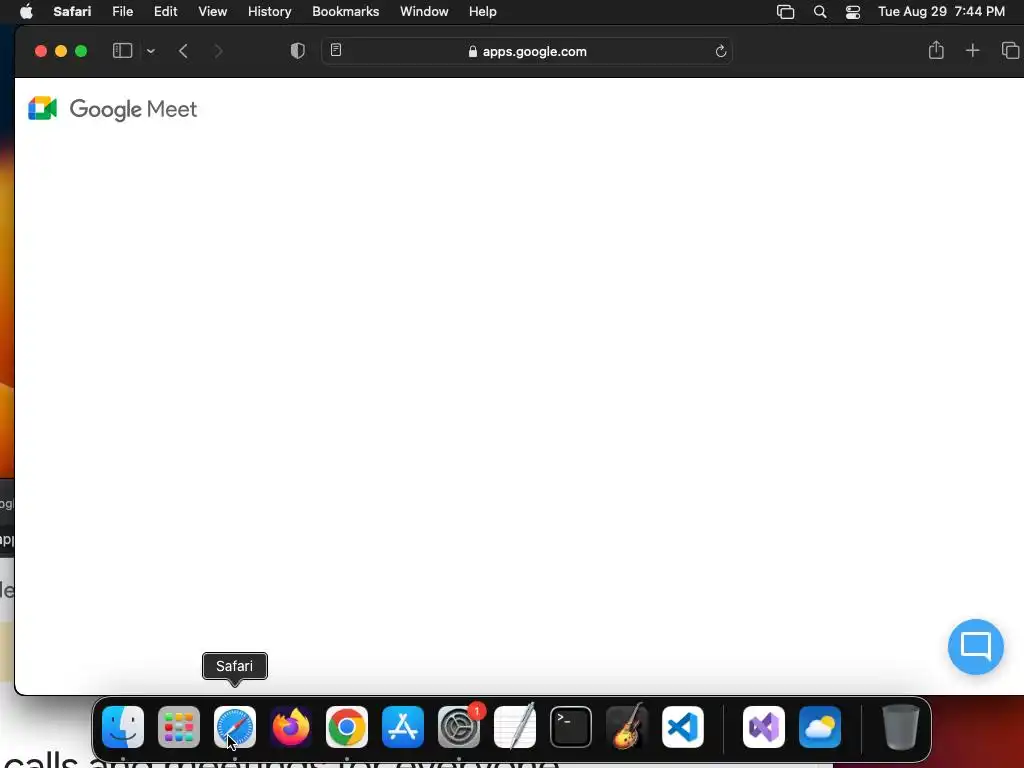Open the Trash from the Dock
The height and width of the screenshot is (768, 1024).
click(x=901, y=727)
